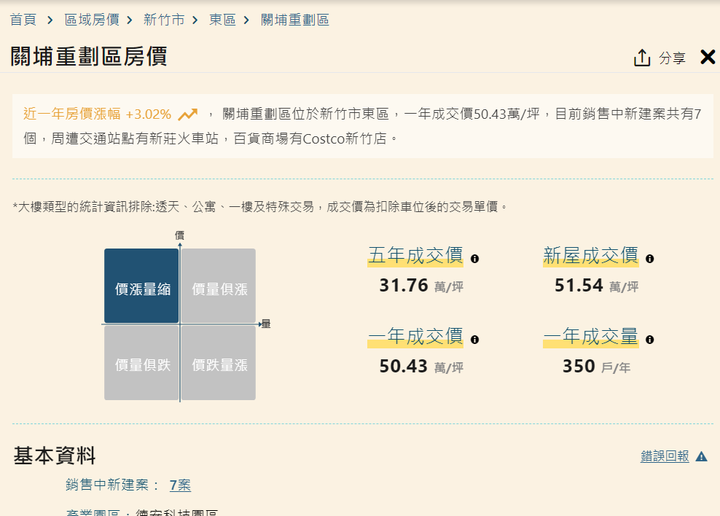Click the 50.43 萬/坪 value
This screenshot has height=516, width=720.
point(421,366)
